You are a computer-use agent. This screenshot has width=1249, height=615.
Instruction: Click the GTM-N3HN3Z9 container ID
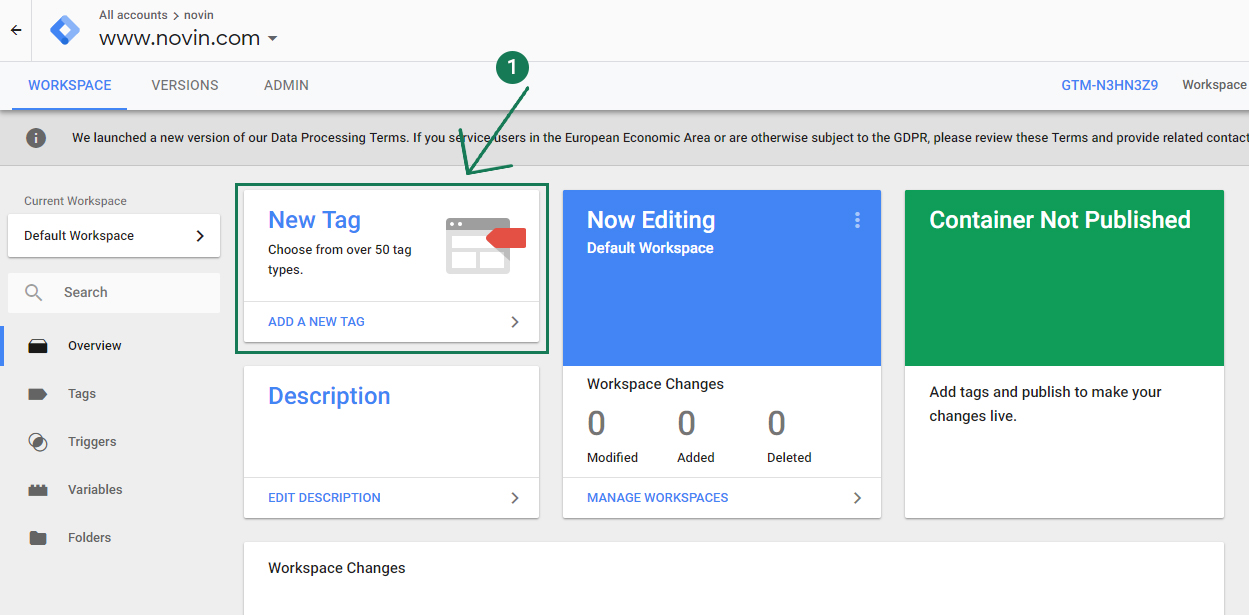click(x=1109, y=86)
